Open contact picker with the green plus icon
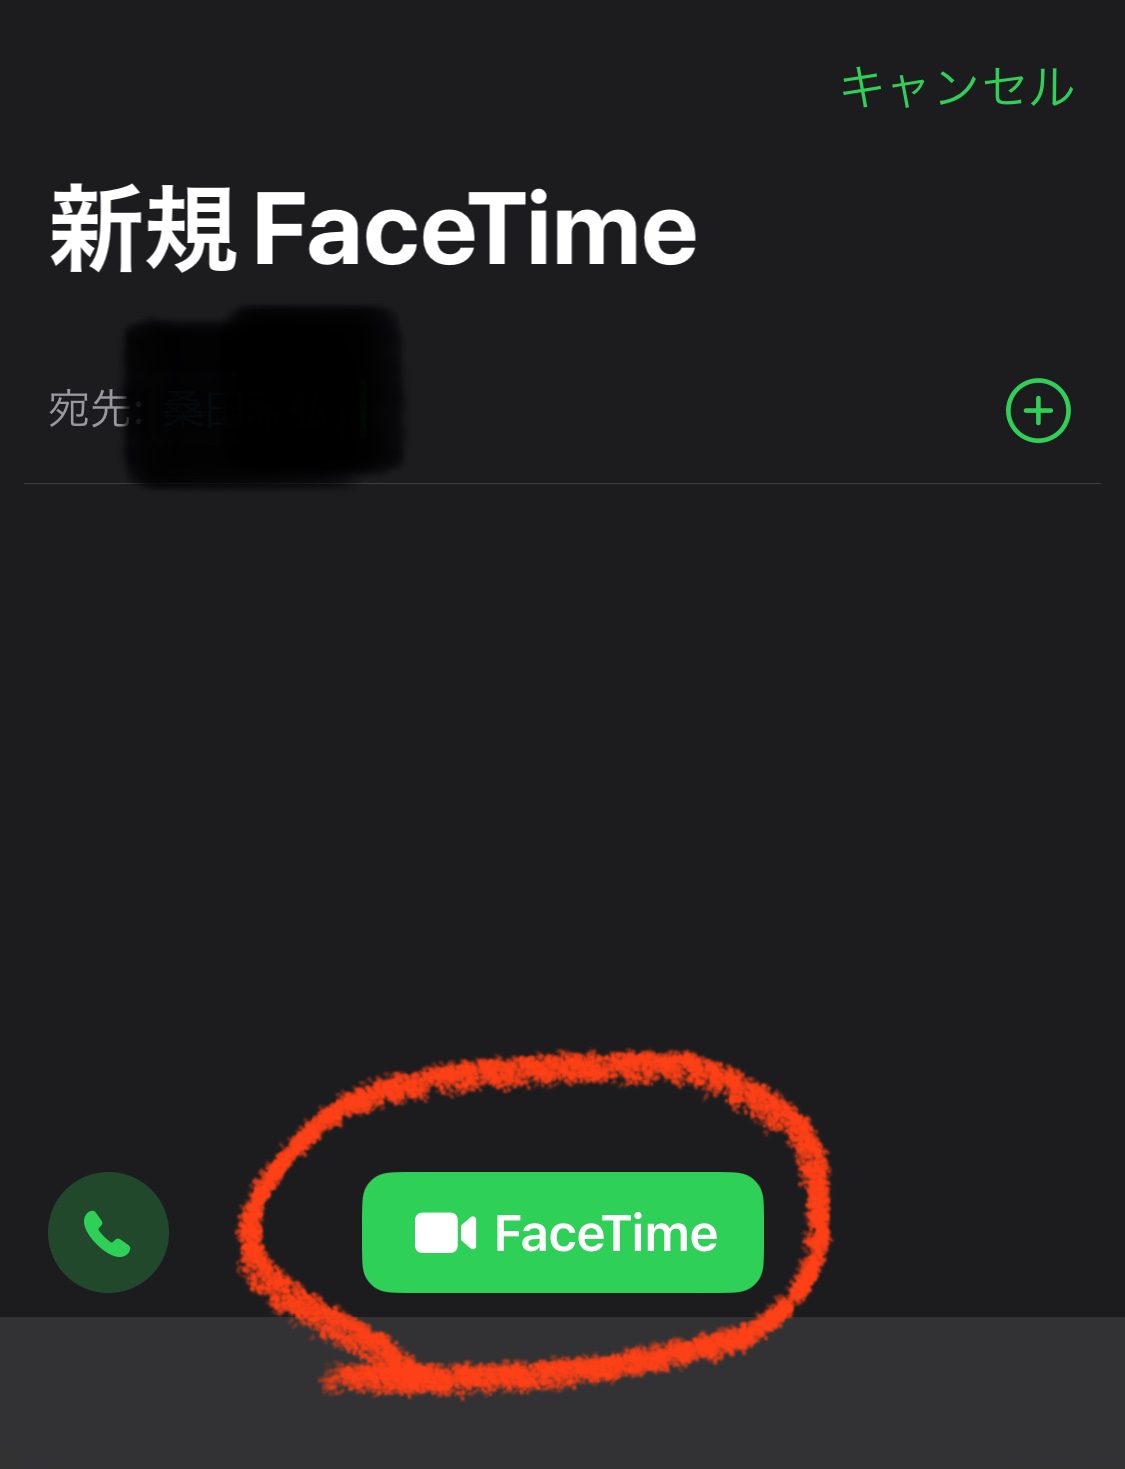 point(1038,410)
